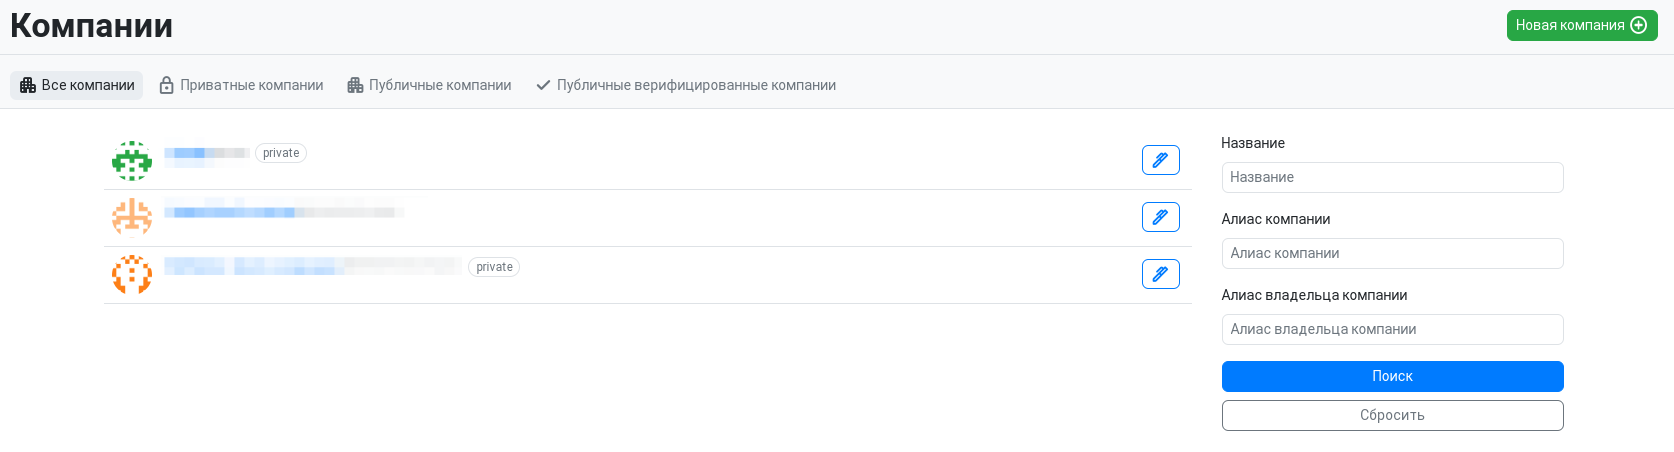Click the lock icon of 'Приватные компании'
Screen dimensions: 1674x452
click(167, 85)
